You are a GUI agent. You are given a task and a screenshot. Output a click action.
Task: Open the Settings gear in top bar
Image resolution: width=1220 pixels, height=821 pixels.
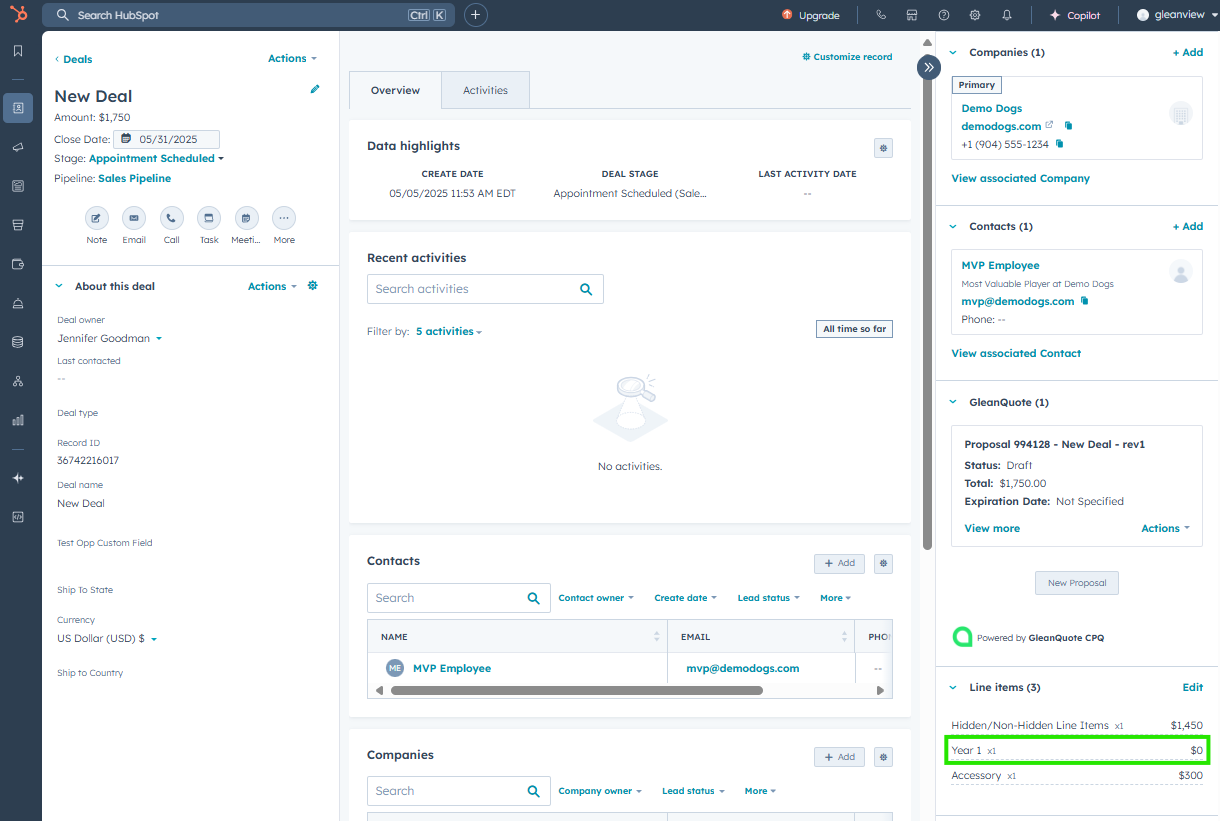975,15
